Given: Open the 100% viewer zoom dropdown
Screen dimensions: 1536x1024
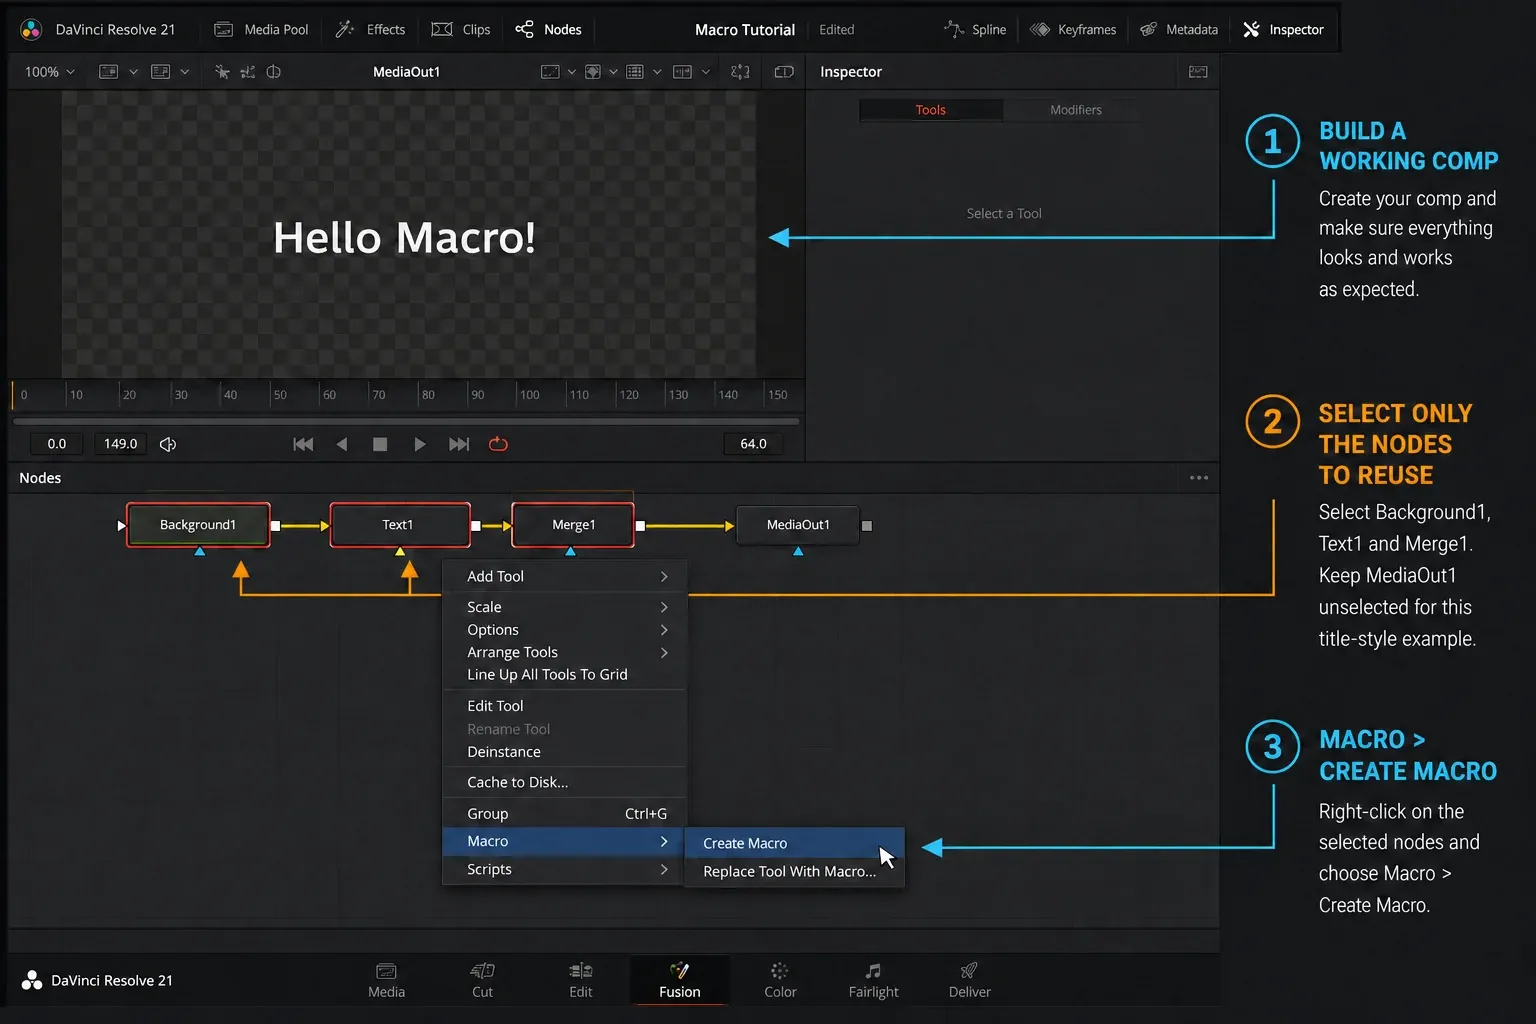Looking at the screenshot, I should [49, 72].
